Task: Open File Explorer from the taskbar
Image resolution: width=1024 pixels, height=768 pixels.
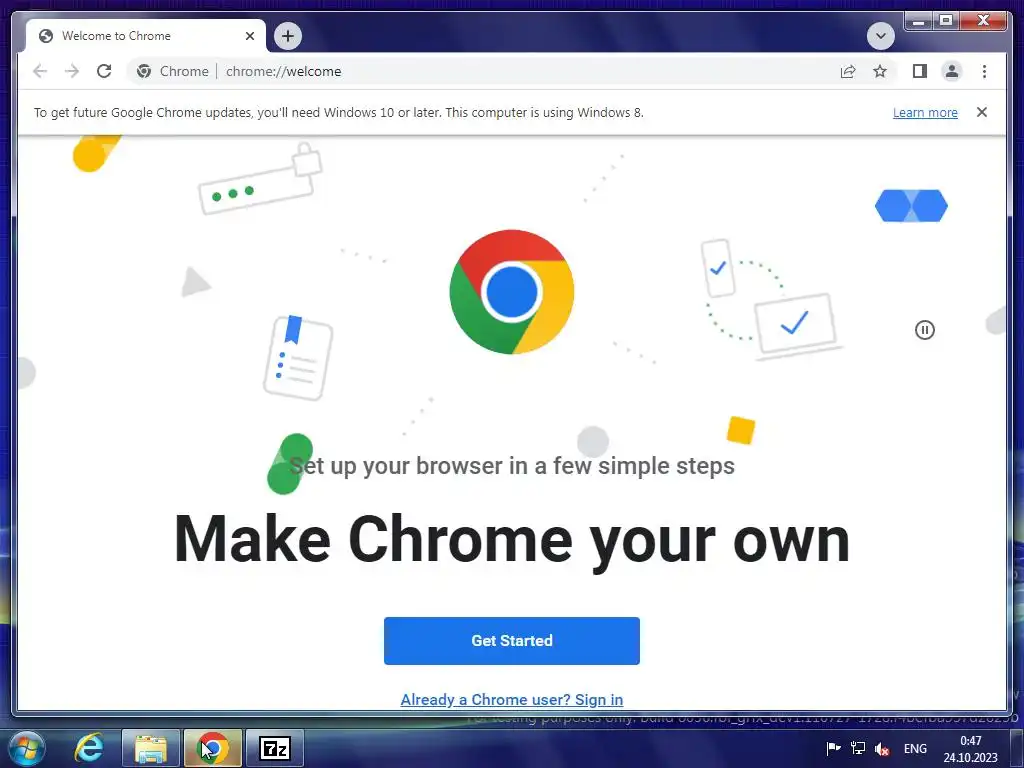Action: (x=151, y=748)
